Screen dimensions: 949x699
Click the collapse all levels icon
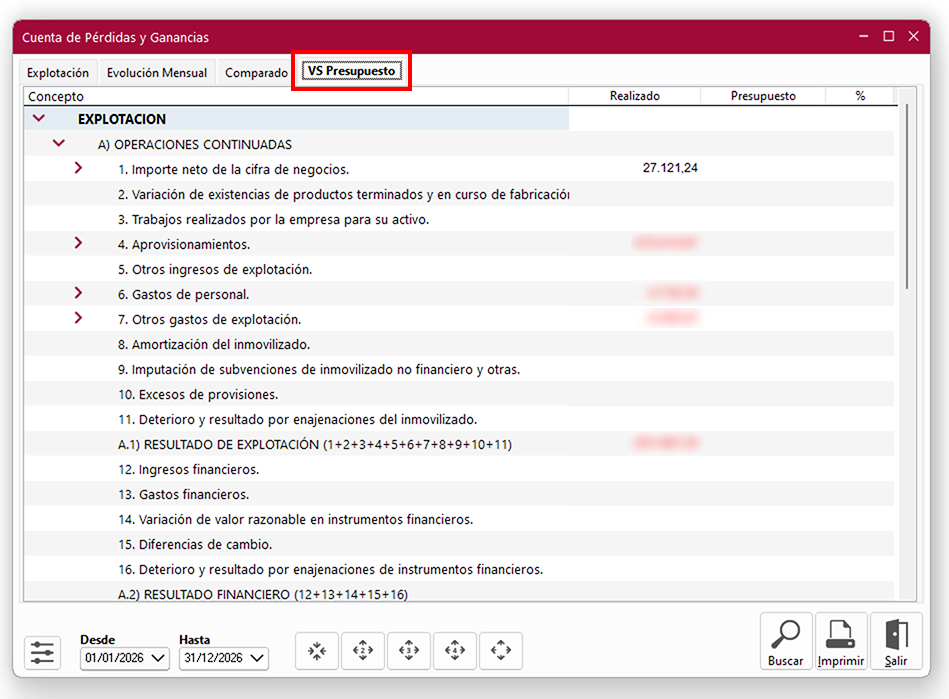(x=318, y=651)
